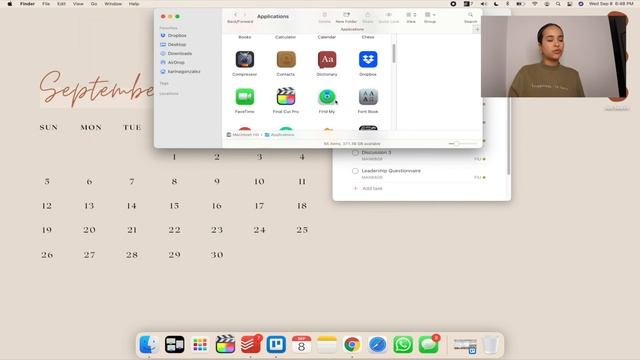Click the menu bar date and time
640x360 pixels.
tap(611, 4)
